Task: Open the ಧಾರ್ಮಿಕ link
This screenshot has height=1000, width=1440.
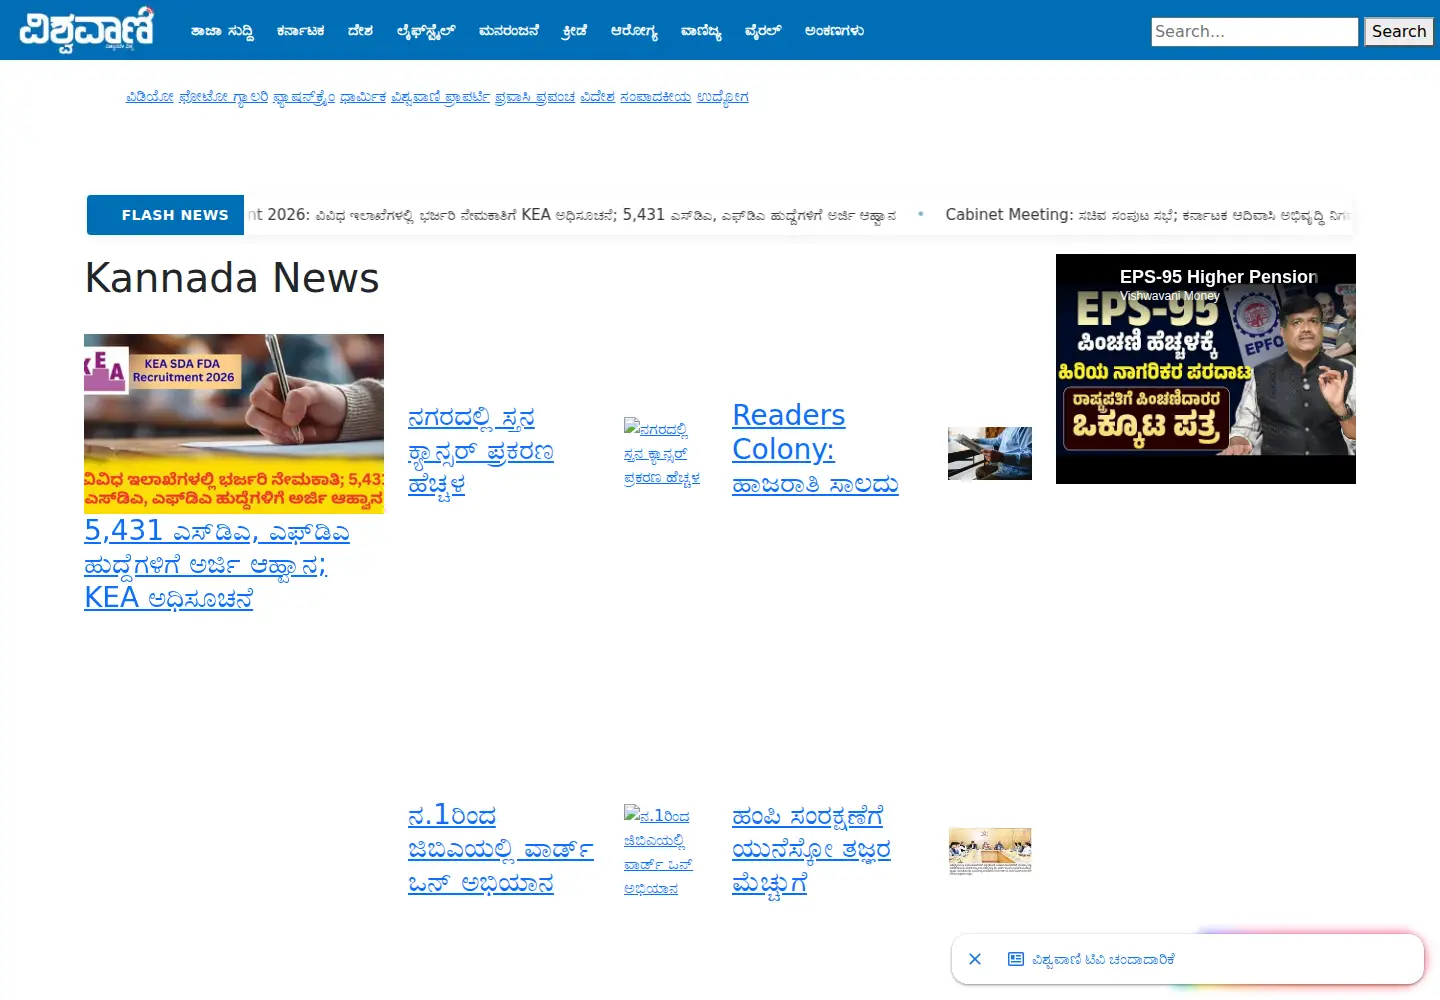Action: pyautogui.click(x=363, y=97)
